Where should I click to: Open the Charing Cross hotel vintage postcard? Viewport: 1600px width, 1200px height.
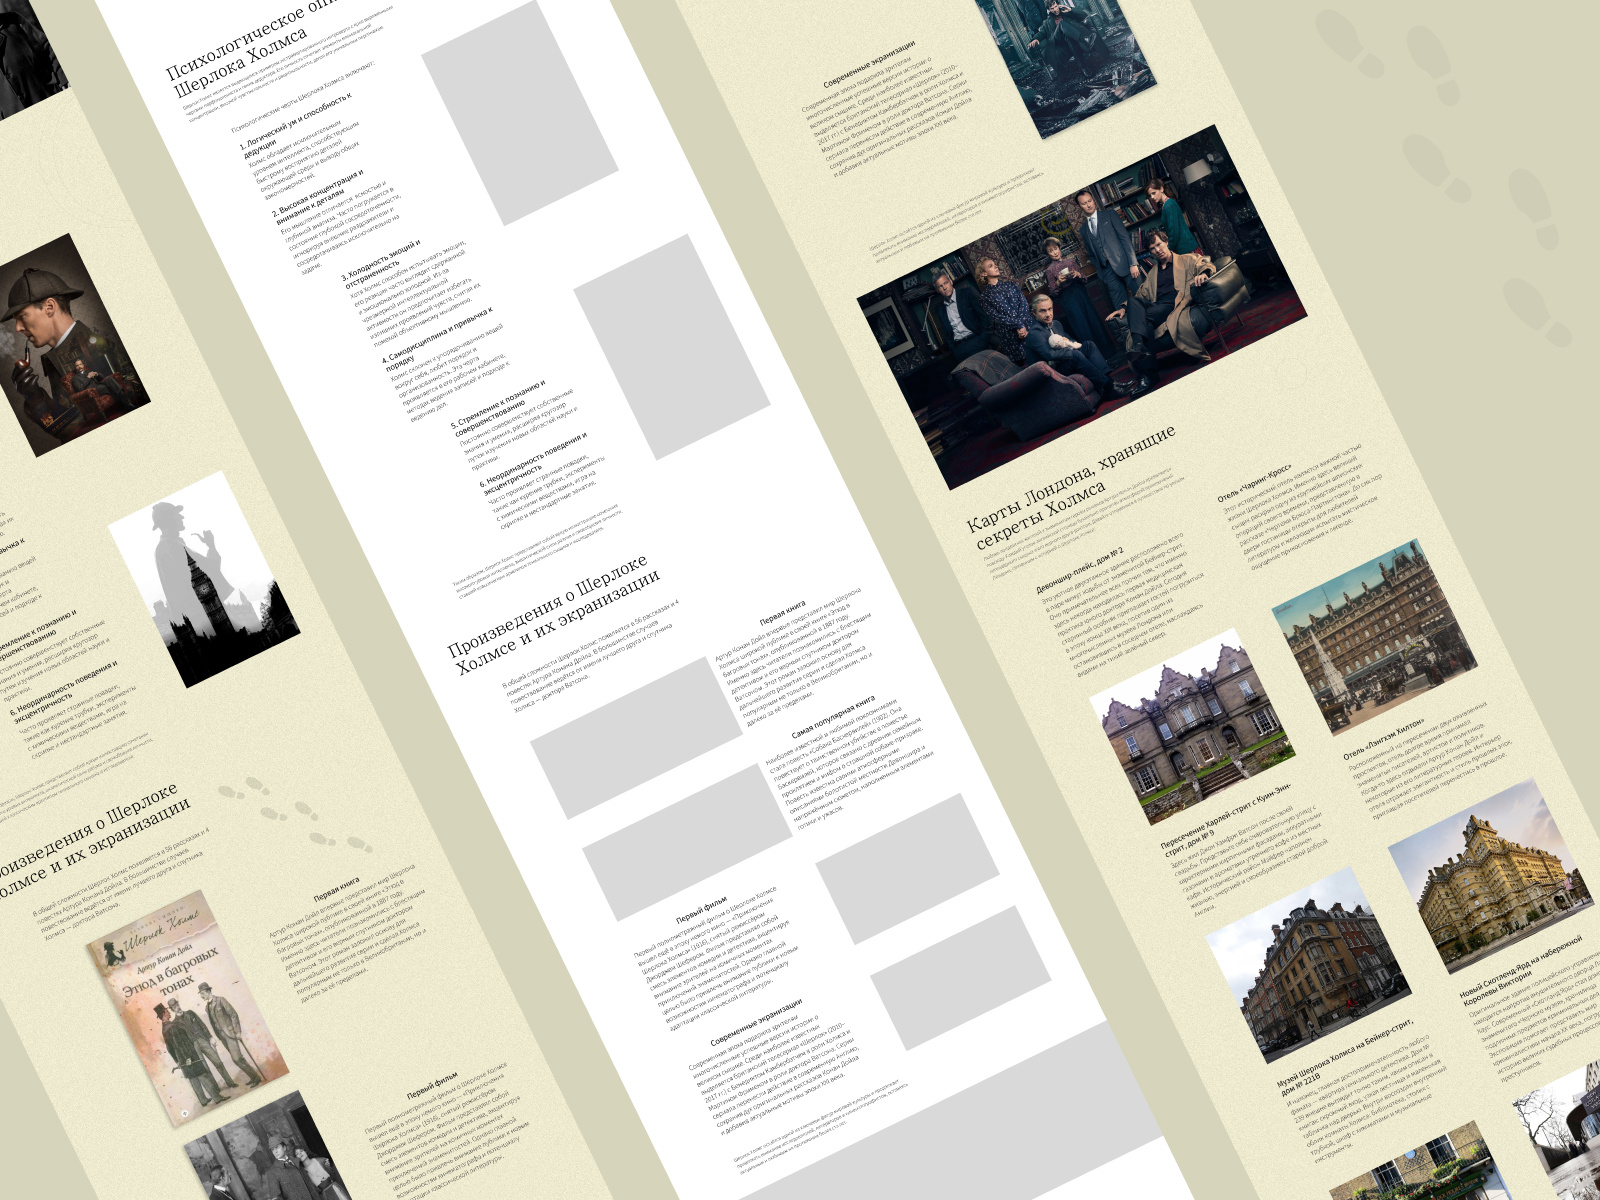[1375, 636]
